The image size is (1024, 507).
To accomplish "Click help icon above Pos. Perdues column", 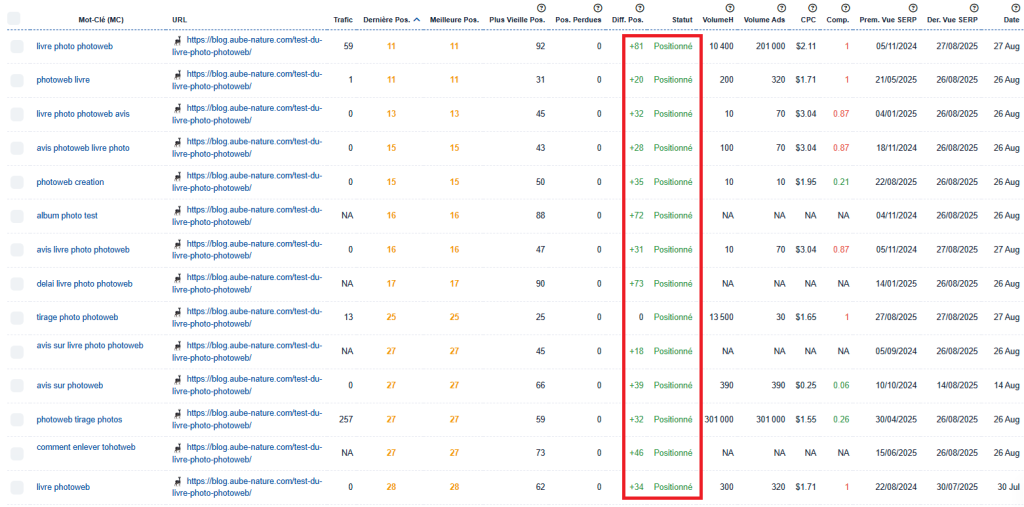I will pos(599,8).
